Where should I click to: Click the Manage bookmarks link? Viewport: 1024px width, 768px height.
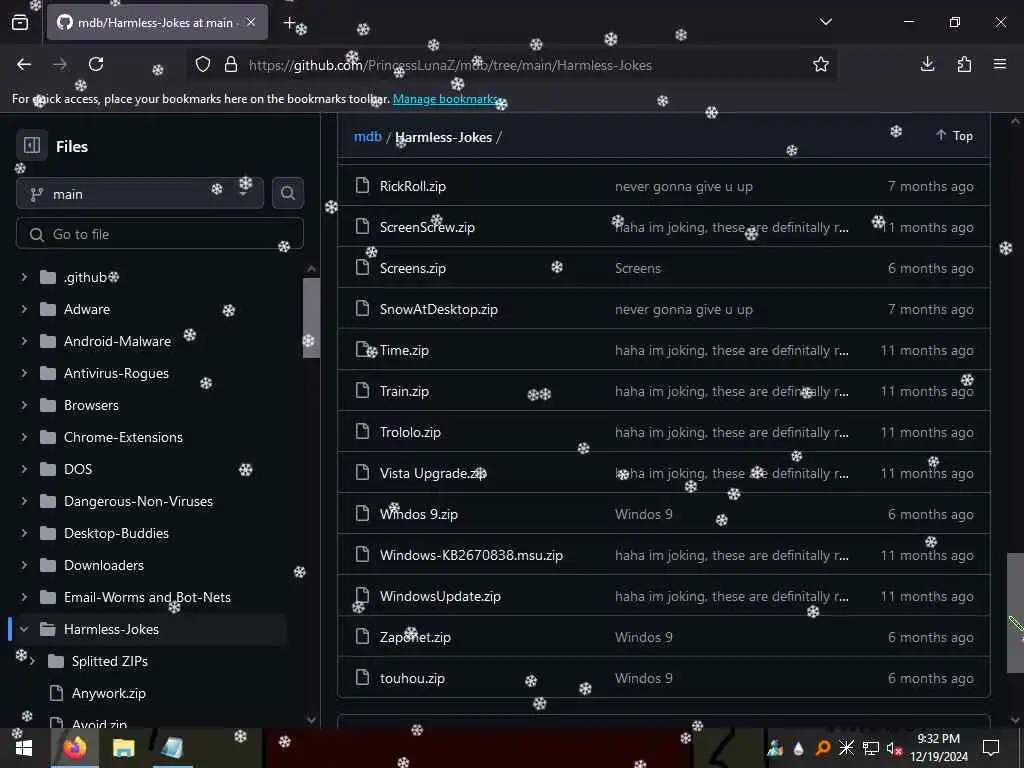click(x=445, y=99)
